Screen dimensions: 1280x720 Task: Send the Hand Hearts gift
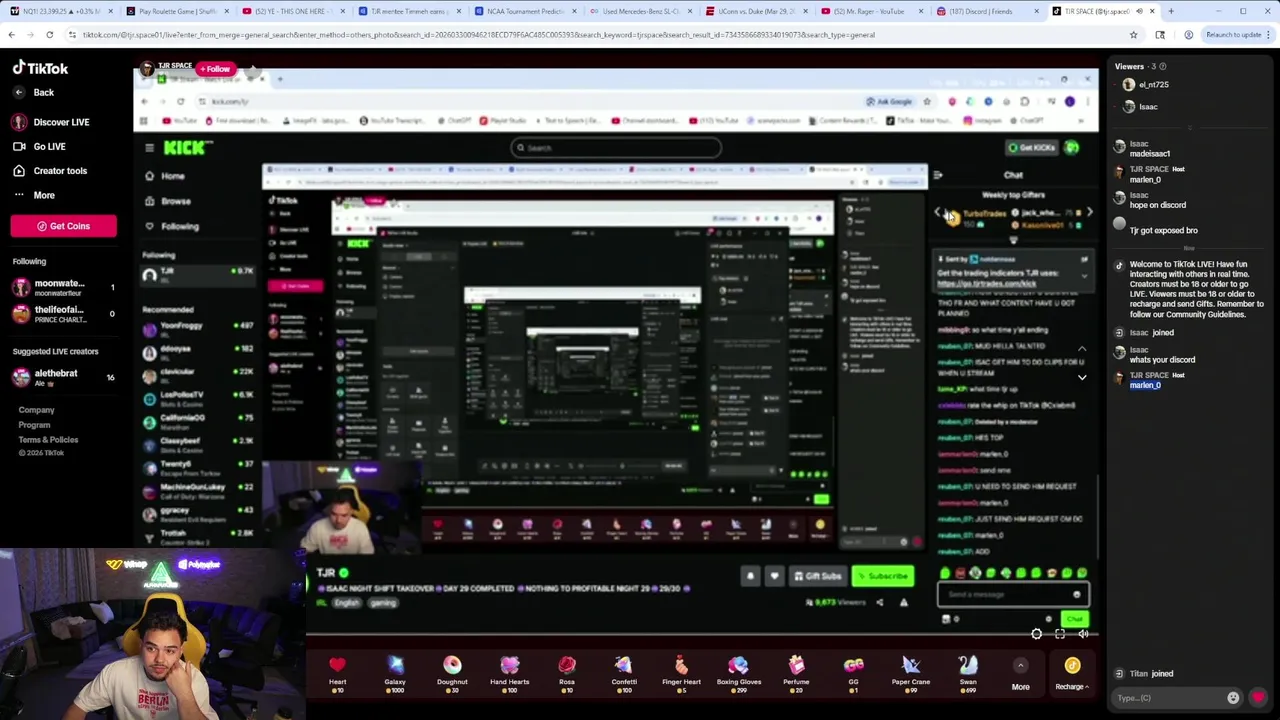509,672
